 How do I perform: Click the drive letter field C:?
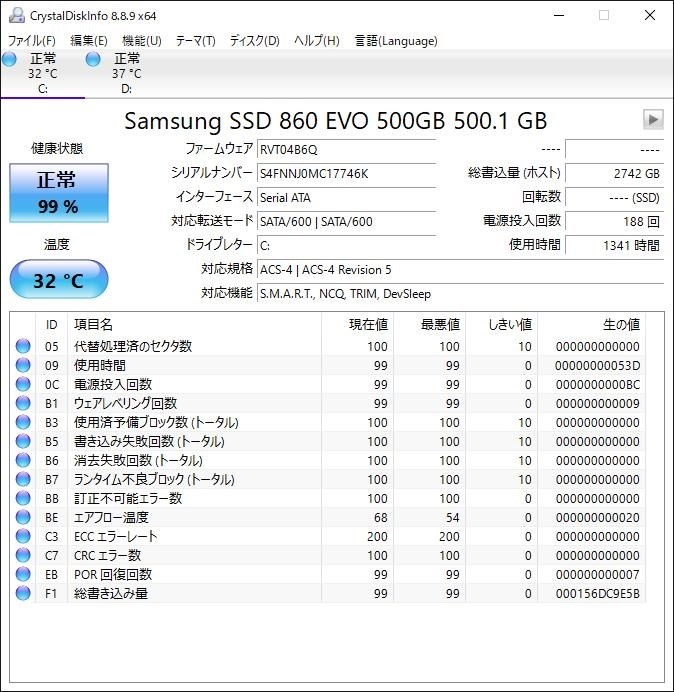(346, 245)
